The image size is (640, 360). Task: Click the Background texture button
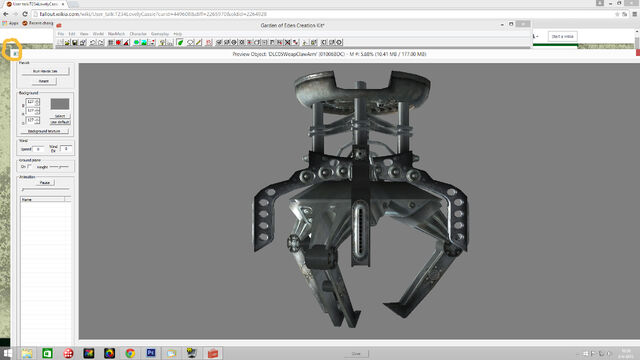[x=44, y=131]
